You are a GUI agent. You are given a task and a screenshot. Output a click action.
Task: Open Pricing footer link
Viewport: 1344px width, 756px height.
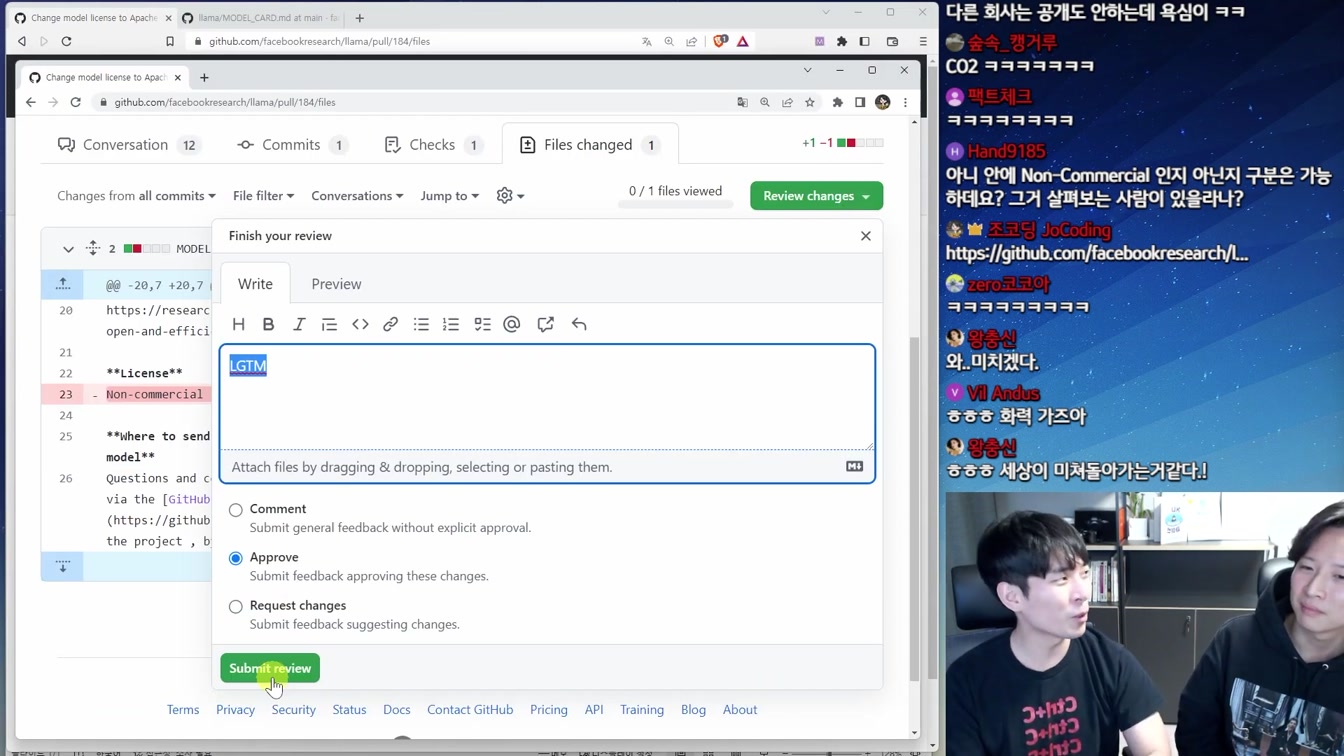tap(548, 709)
